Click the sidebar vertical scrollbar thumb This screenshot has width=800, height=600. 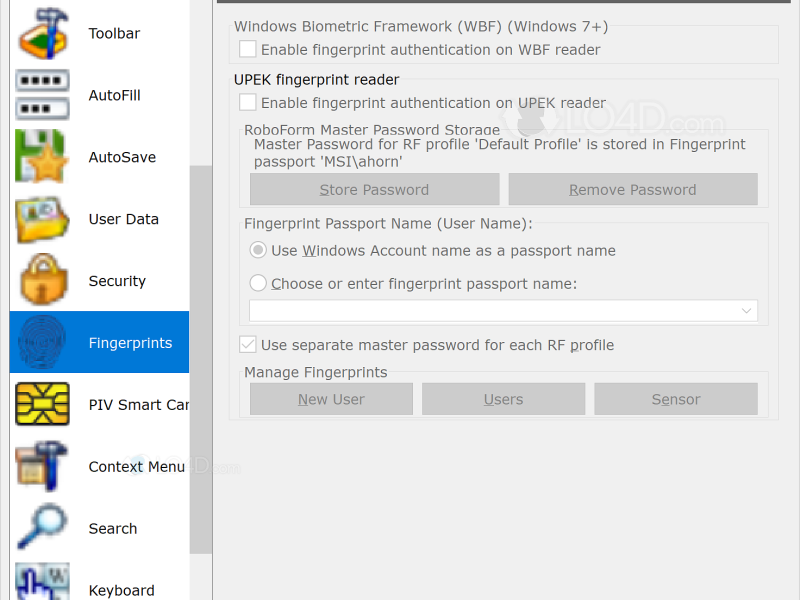coord(201,360)
